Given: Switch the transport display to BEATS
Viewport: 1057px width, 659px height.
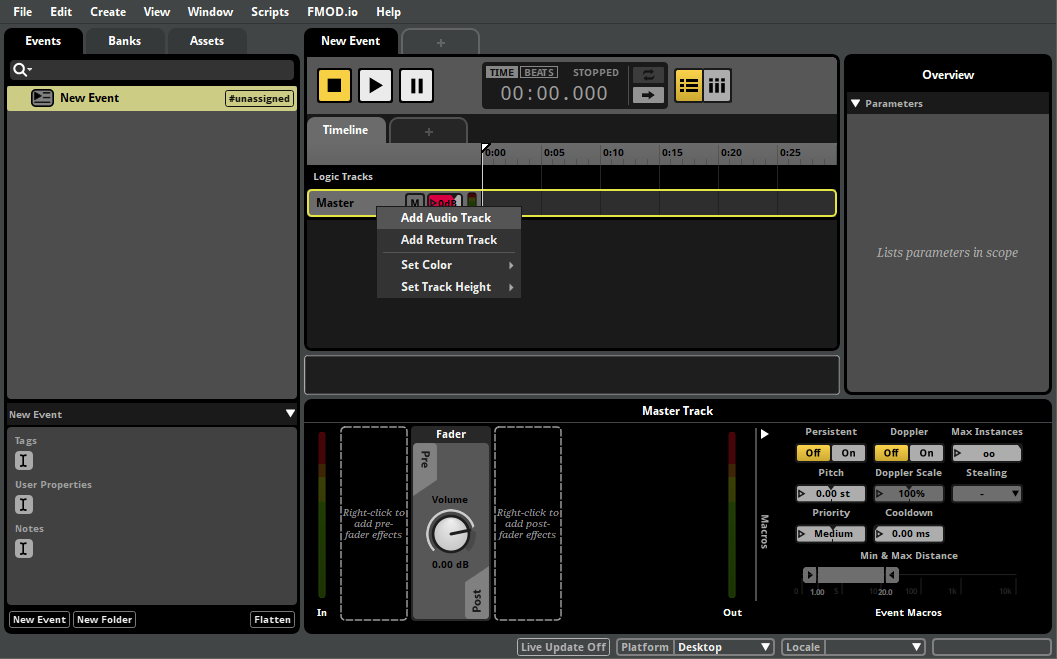Looking at the screenshot, I should (x=539, y=71).
